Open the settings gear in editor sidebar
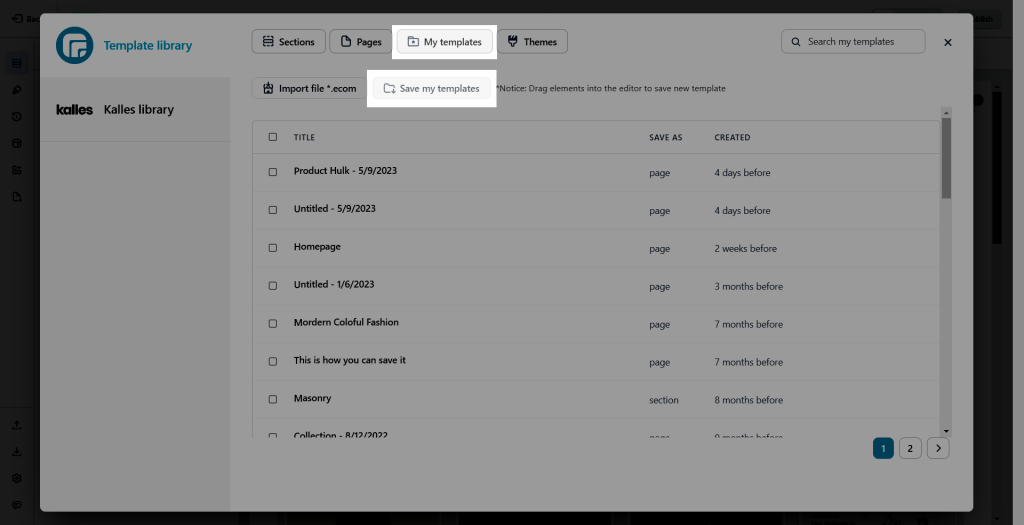Viewport: 1024px width, 525px height. pos(17,478)
